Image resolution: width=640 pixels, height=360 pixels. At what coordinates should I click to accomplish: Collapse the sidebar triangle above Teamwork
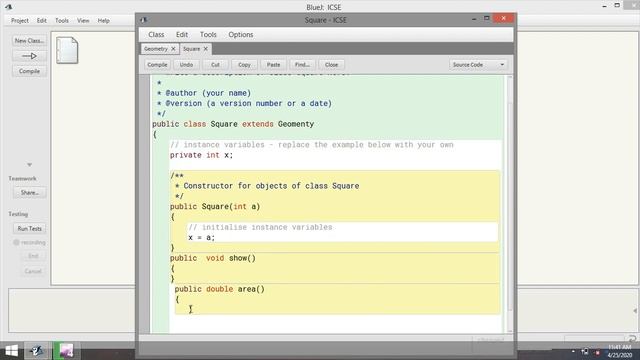(x=29, y=165)
